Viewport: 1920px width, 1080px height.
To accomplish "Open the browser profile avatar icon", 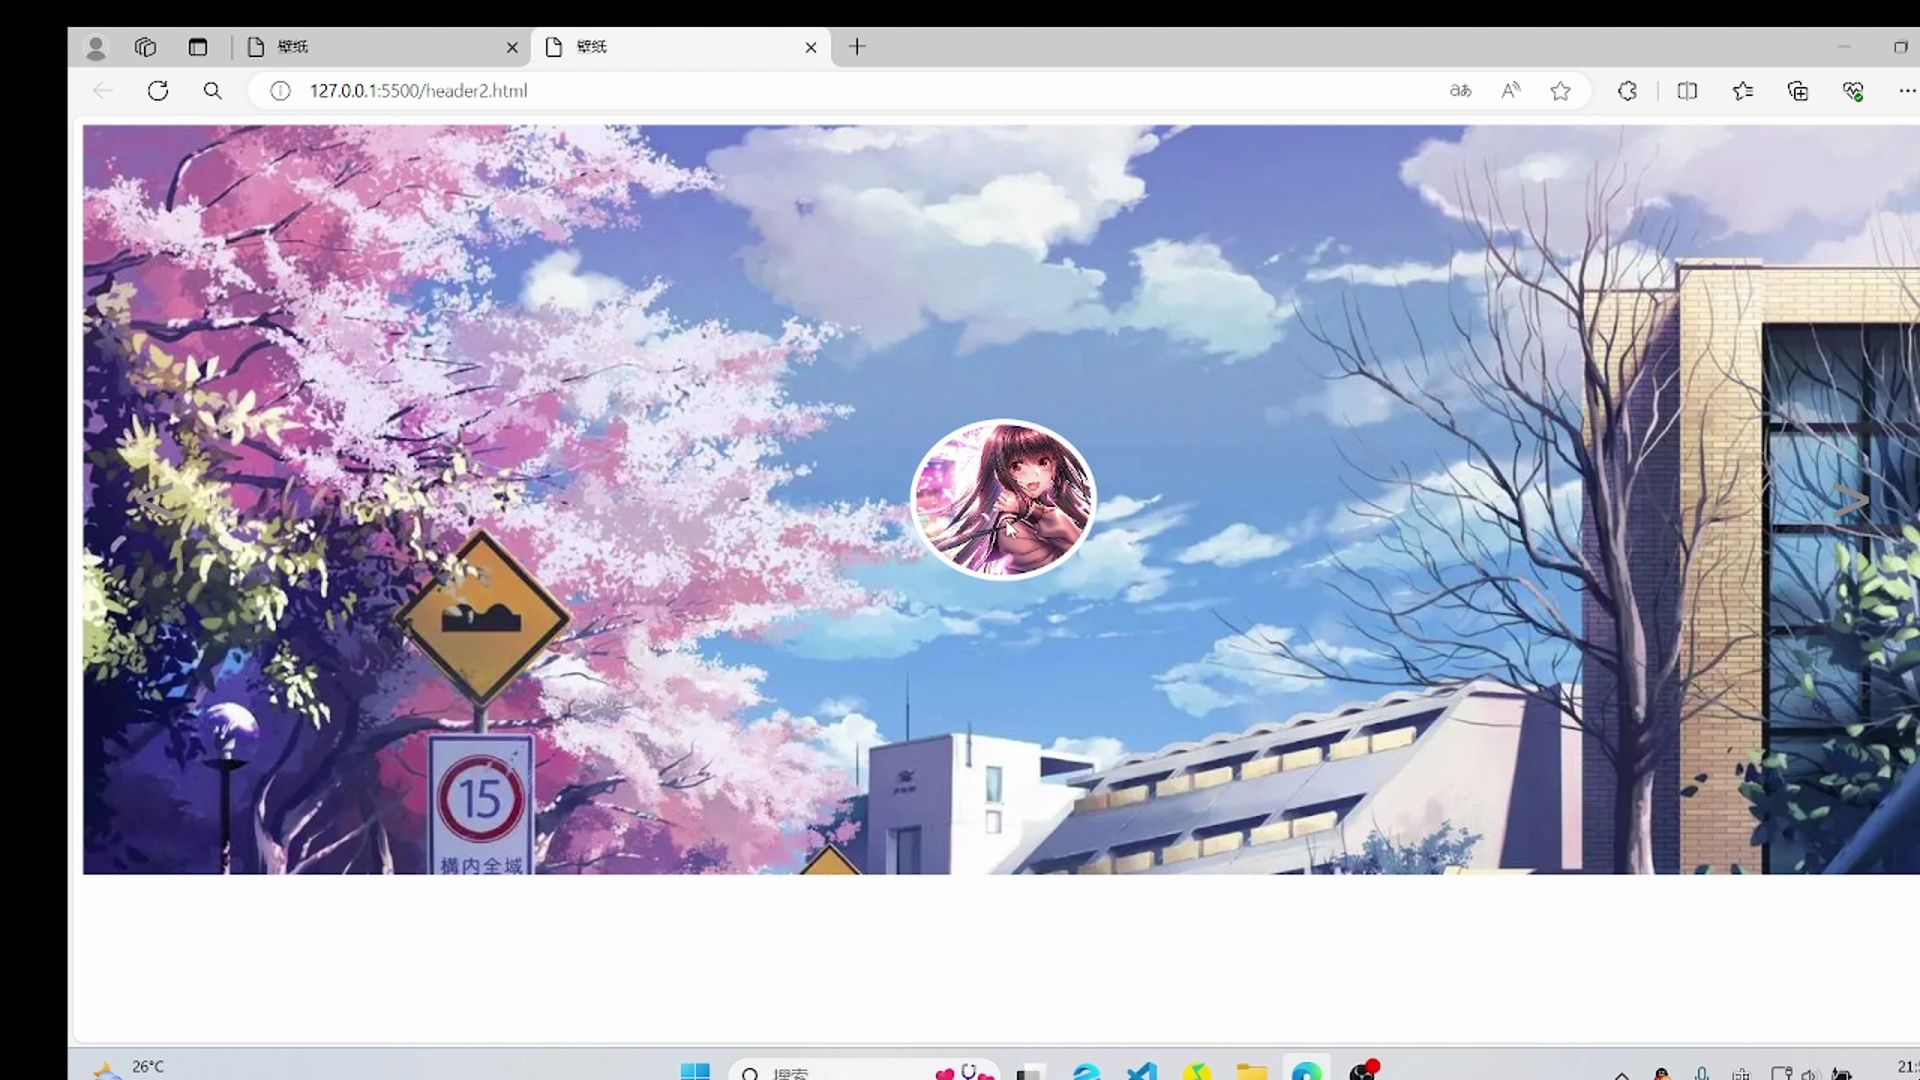I will [96, 47].
